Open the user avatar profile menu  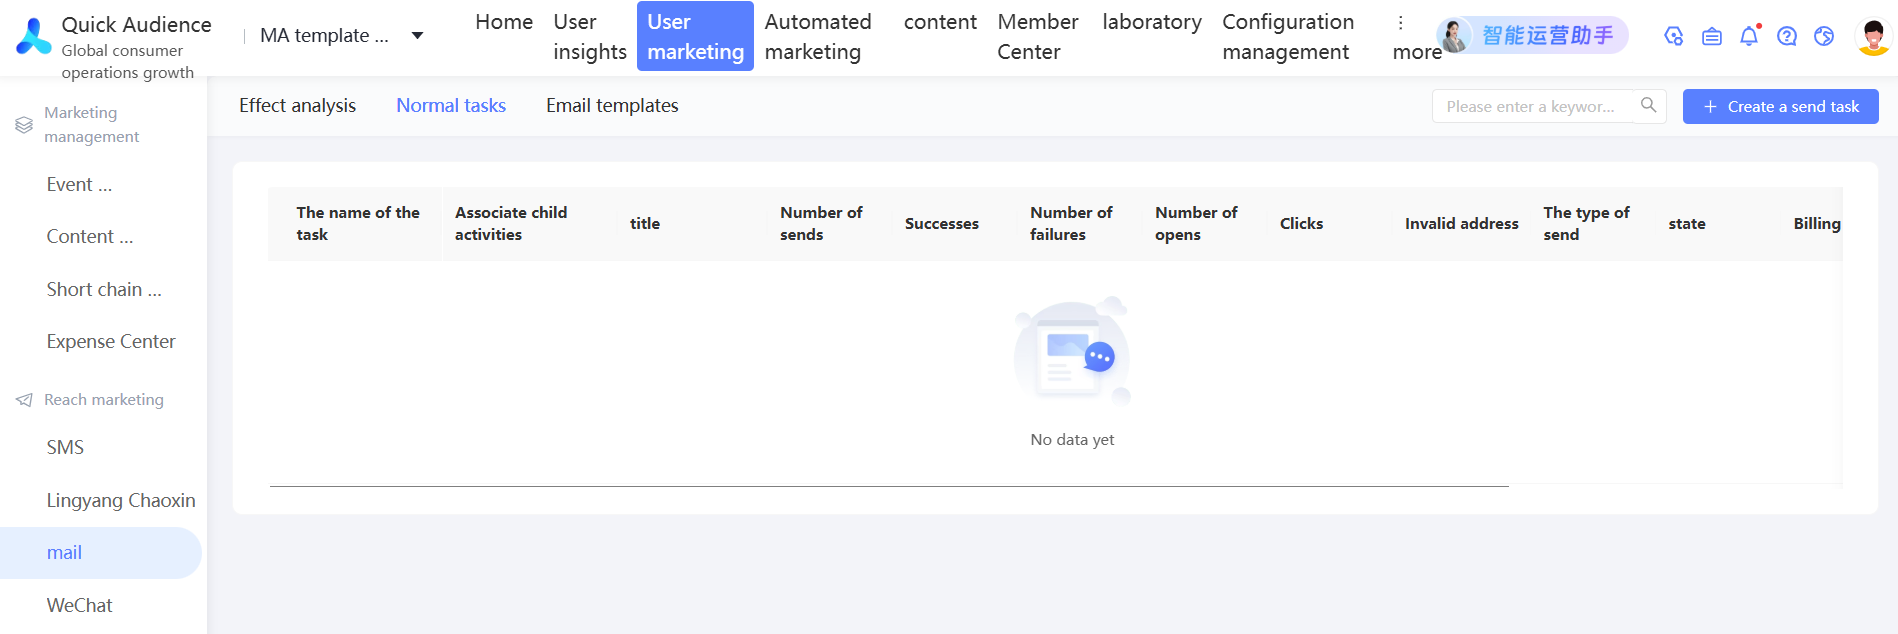click(1872, 36)
